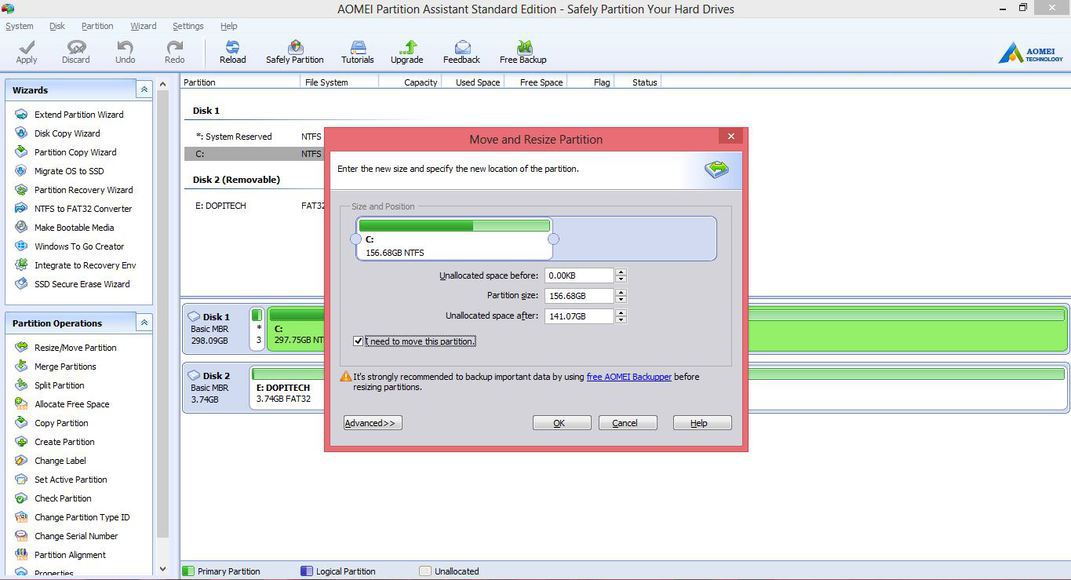Viewport: 1071px width, 580px height.
Task: Open Tutorials from the toolbar
Action: coord(357,52)
